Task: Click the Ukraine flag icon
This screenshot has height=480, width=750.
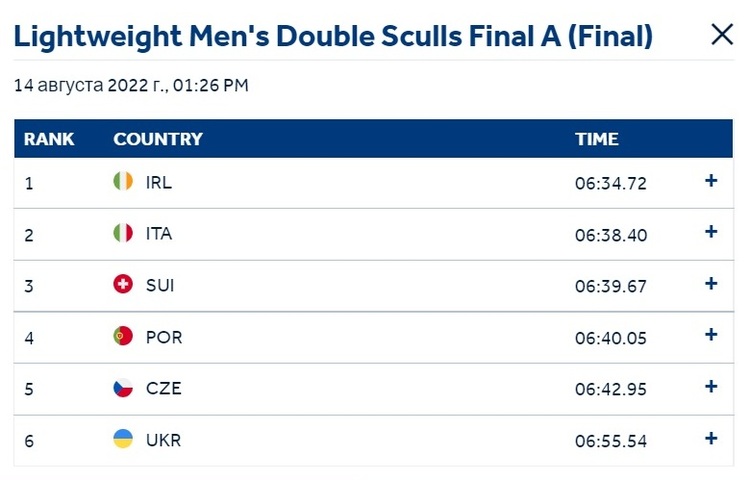Action: (x=123, y=439)
